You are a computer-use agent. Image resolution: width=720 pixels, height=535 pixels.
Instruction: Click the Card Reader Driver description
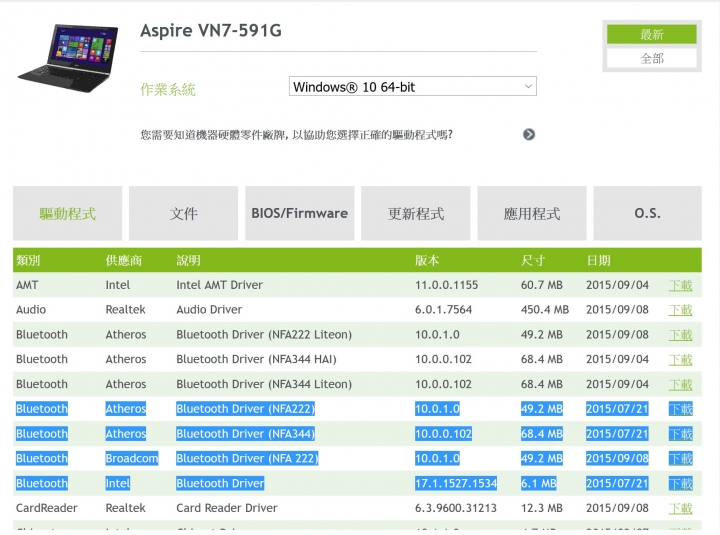pos(227,508)
